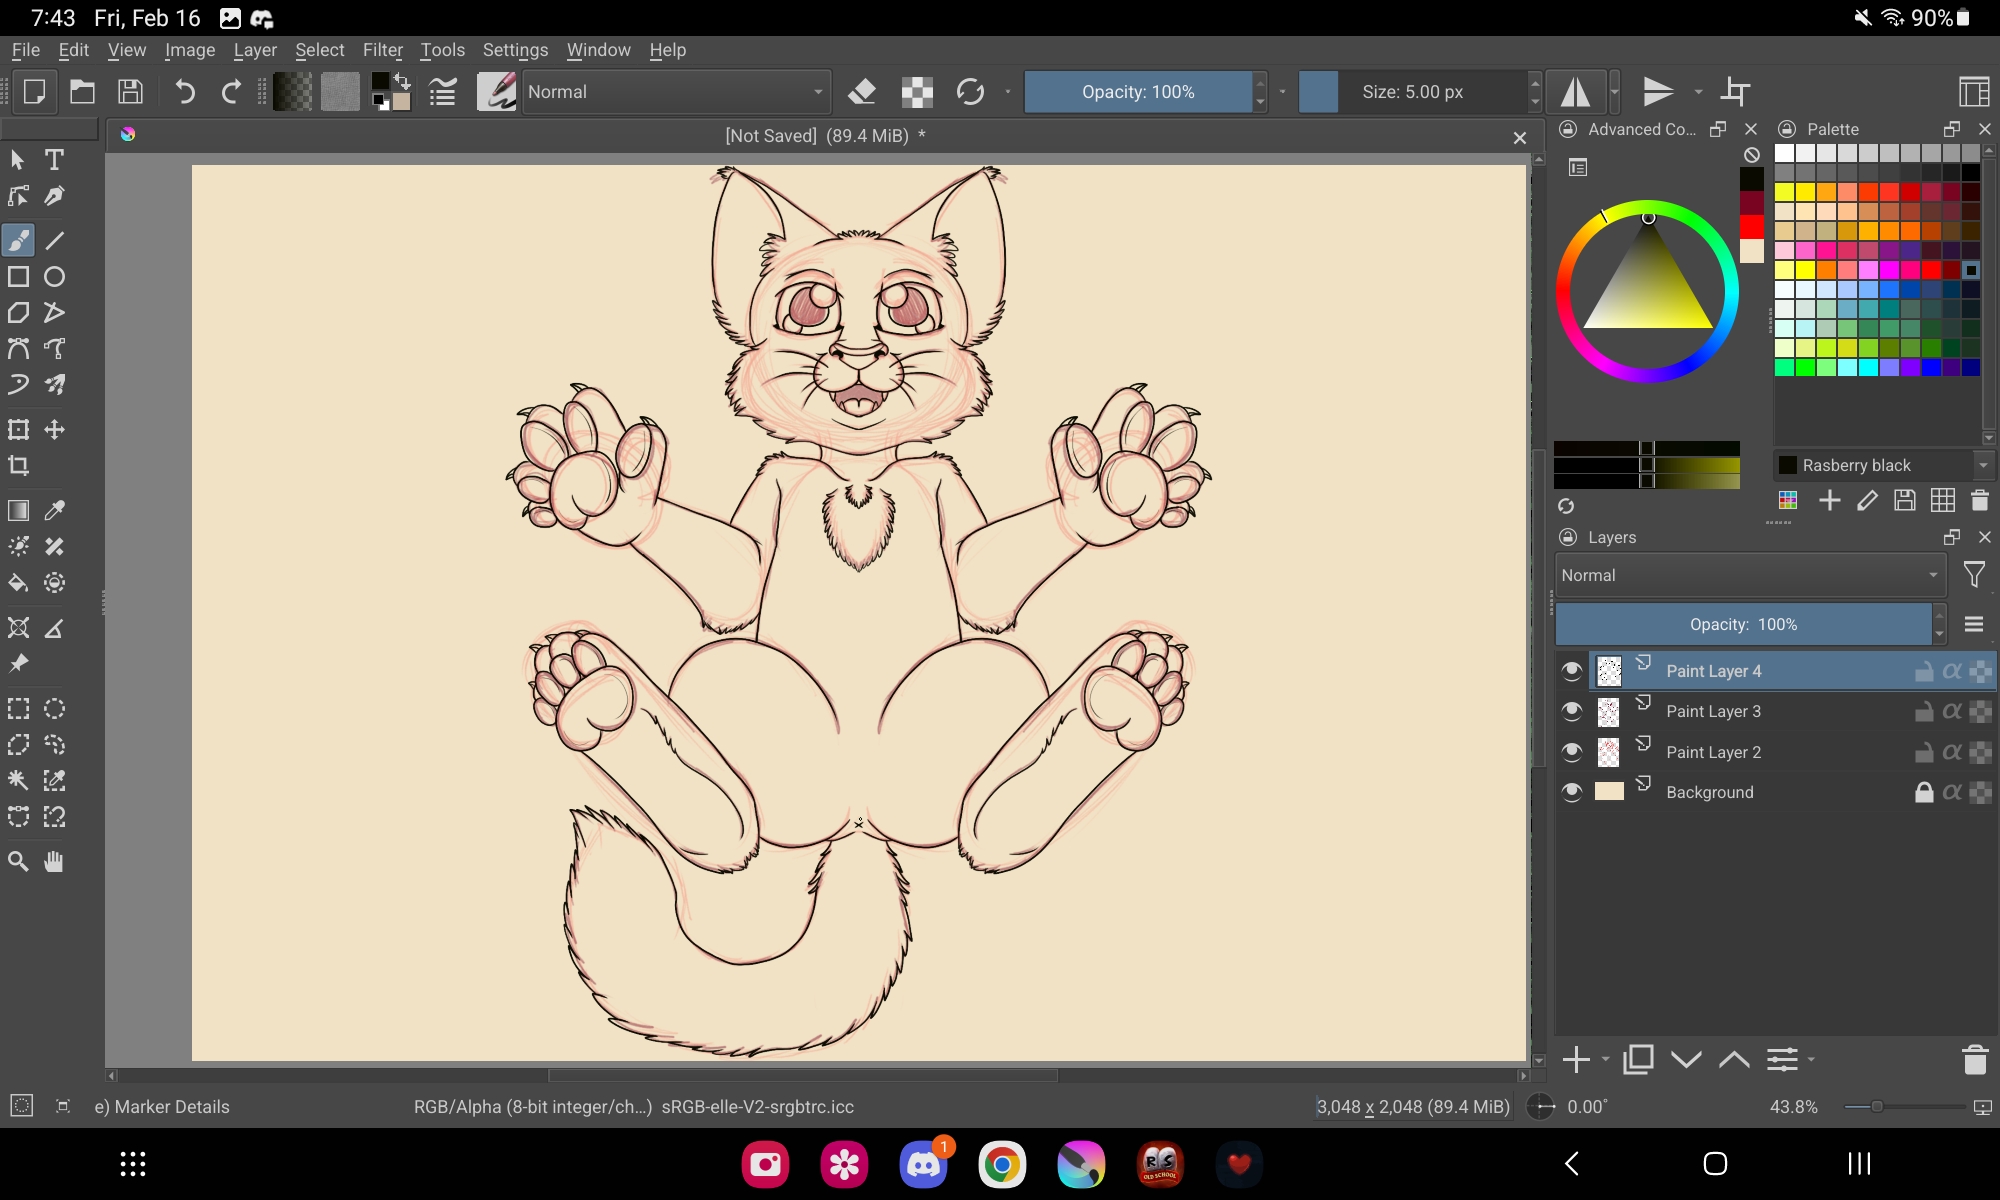Open the Layer menu
The width and height of the screenshot is (2000, 1200).
tap(255, 50)
